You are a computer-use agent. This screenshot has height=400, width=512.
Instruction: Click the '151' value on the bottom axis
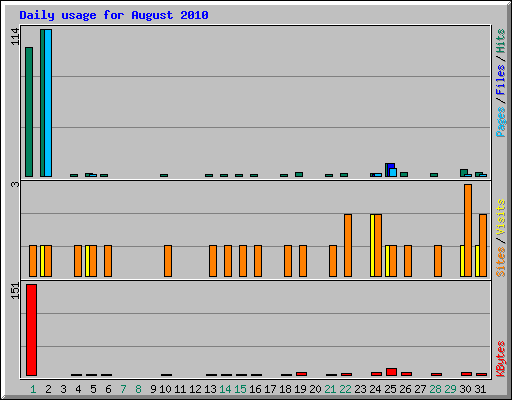(x=15, y=291)
